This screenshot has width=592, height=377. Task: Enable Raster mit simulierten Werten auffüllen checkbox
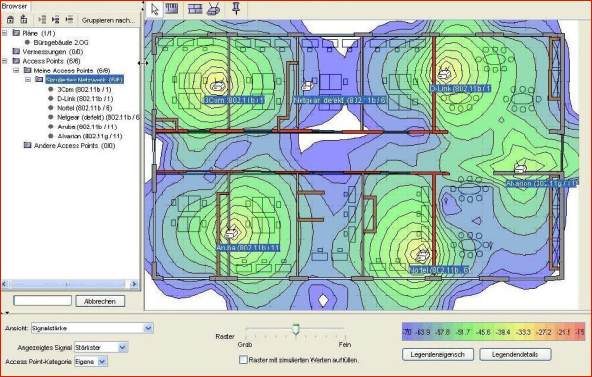point(244,360)
